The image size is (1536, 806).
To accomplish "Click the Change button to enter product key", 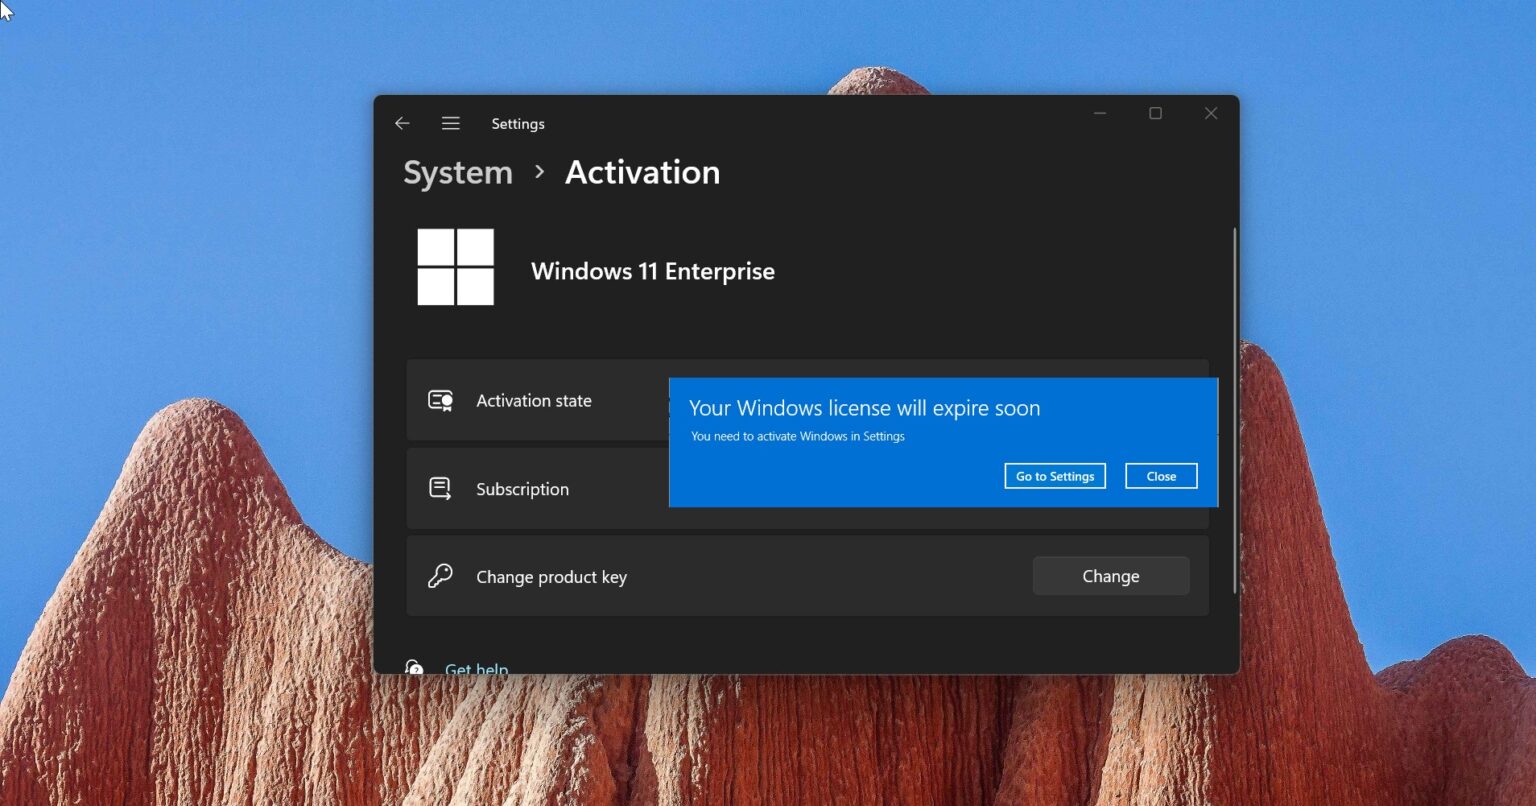I will [1110, 575].
